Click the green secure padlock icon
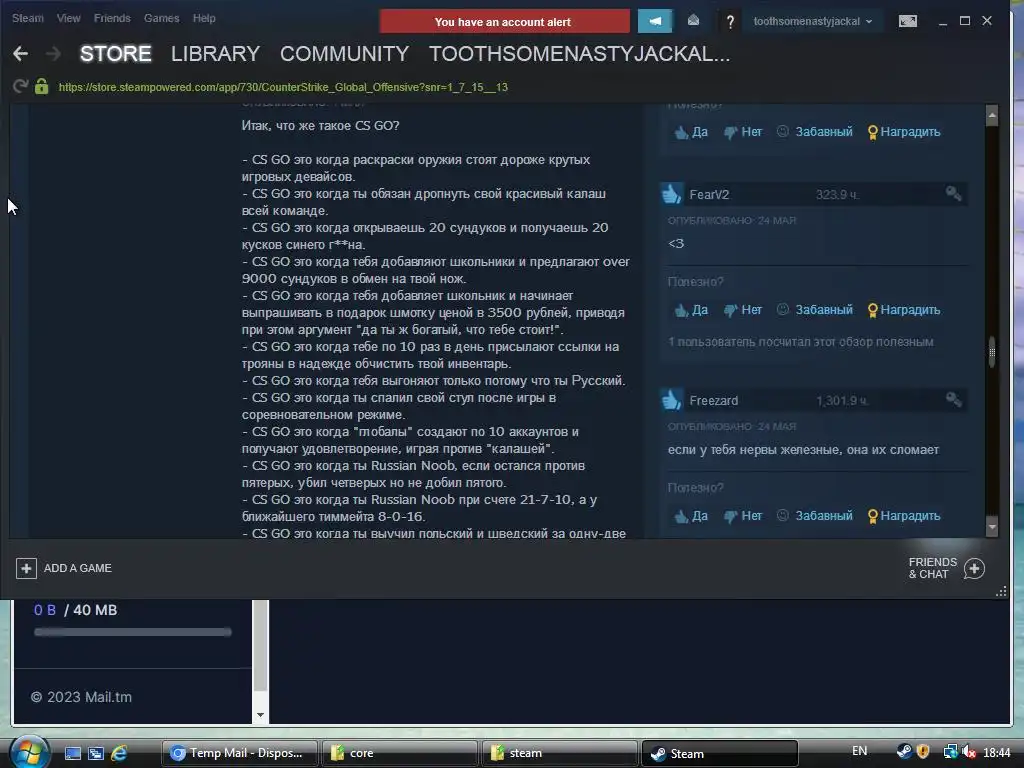The width and height of the screenshot is (1024, 768). [42, 86]
